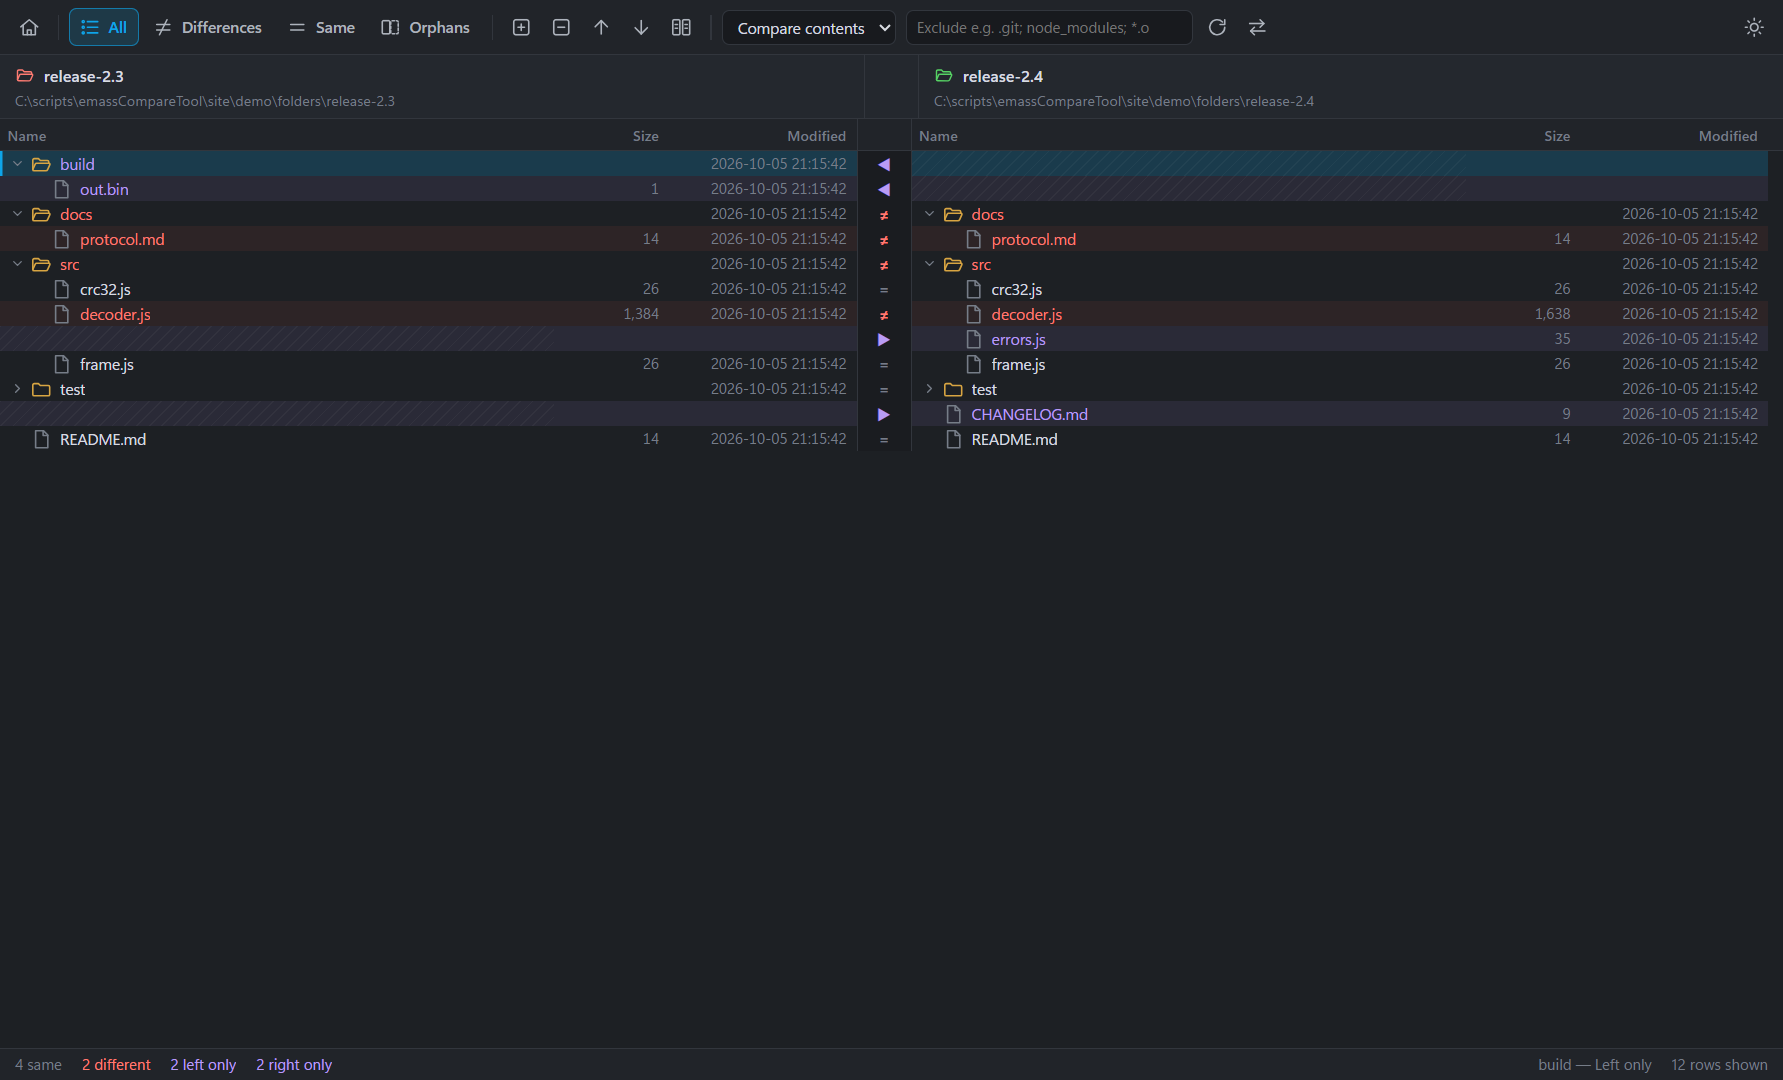
Task: Click '2 right only' status entry
Action: 294,1065
